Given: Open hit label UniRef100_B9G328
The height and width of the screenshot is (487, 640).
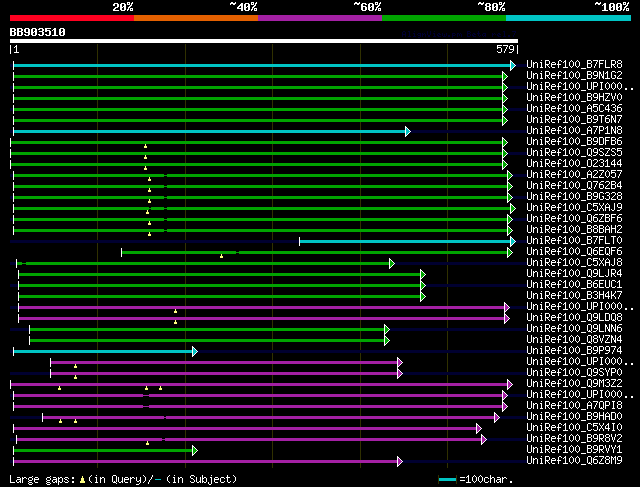Looking at the screenshot, I should [x=574, y=197].
